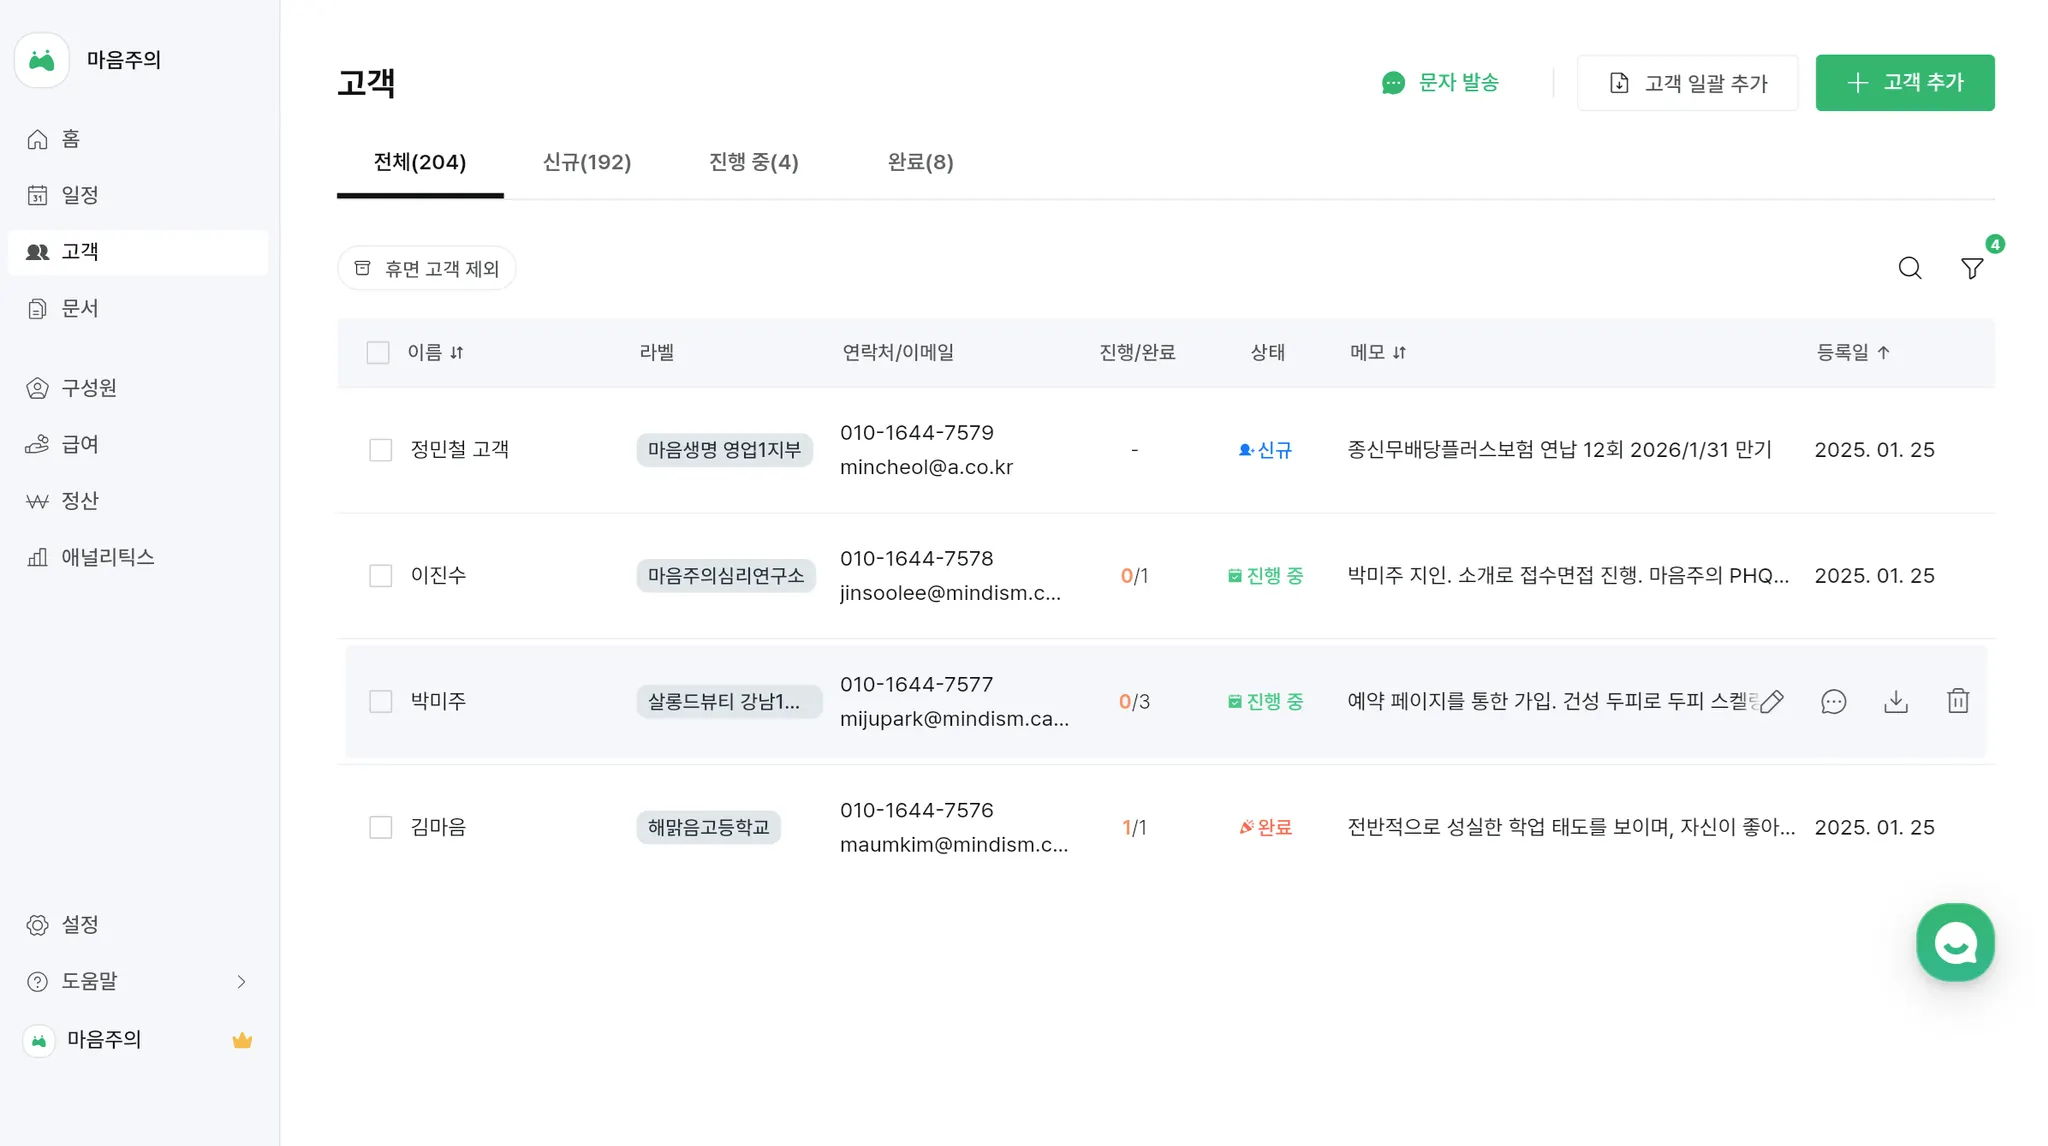Open 애널리틱스 in the sidebar
This screenshot has height=1146, width=2048.
click(x=107, y=557)
